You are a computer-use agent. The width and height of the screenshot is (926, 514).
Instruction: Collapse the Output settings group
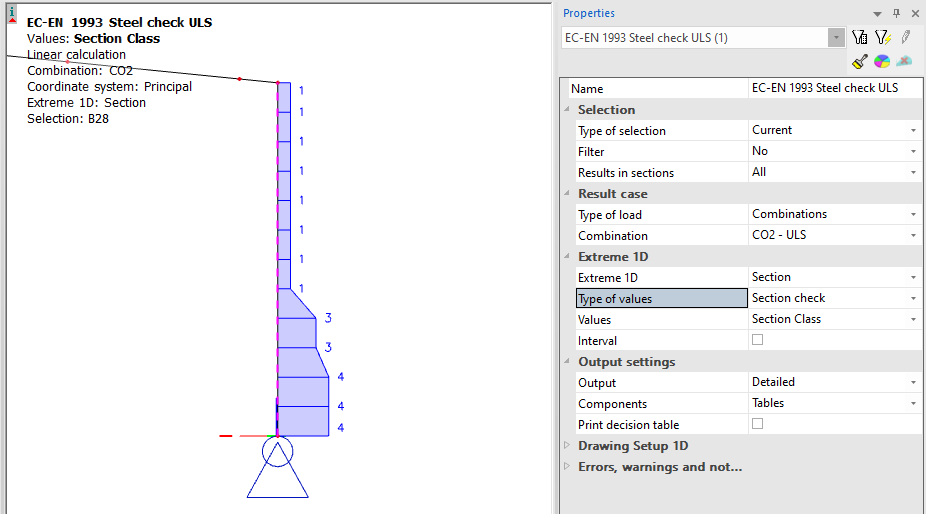tap(567, 361)
